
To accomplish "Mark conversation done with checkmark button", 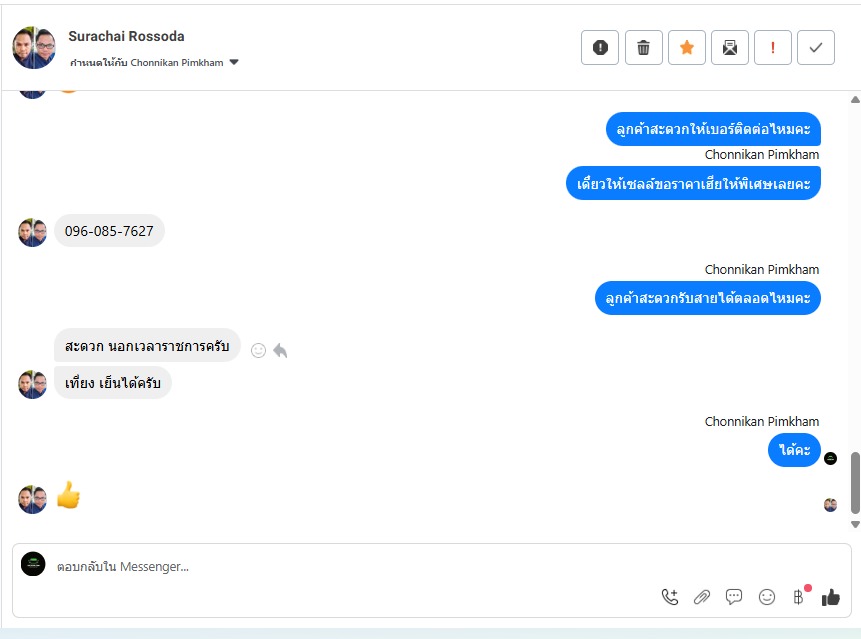I will pyautogui.click(x=816, y=48).
